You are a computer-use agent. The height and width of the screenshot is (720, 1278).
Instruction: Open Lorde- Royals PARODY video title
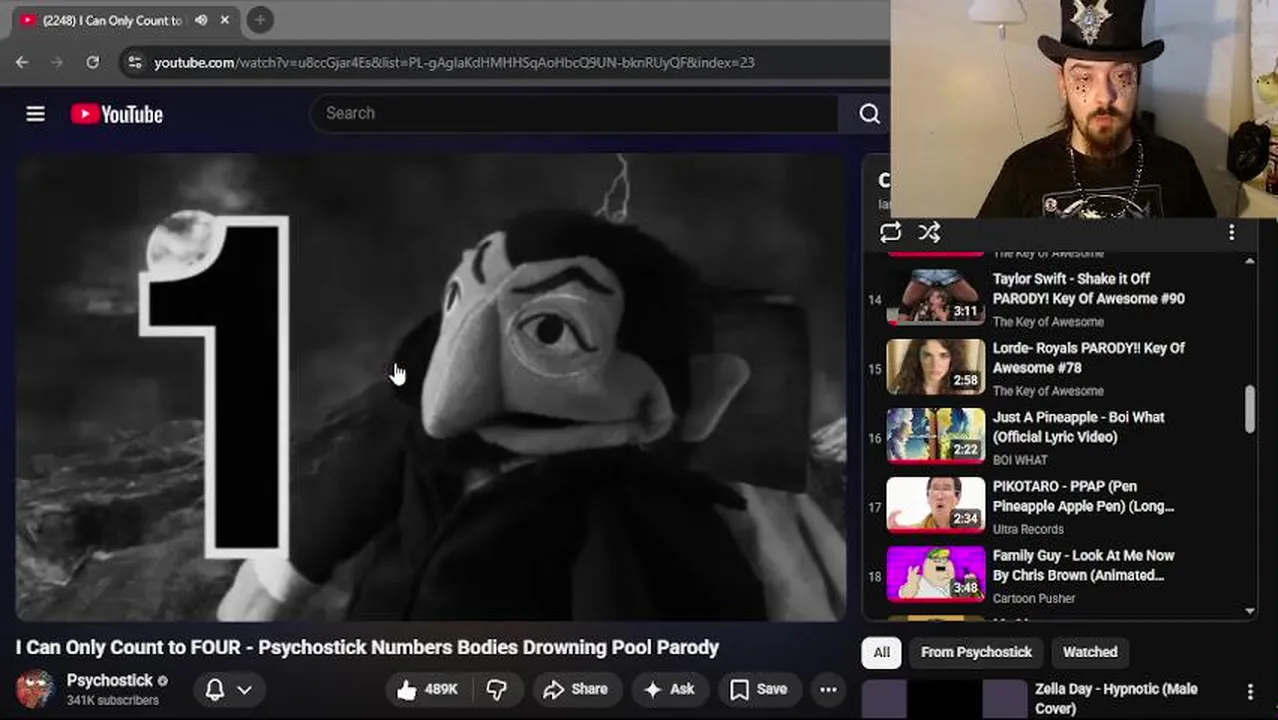tap(1088, 357)
